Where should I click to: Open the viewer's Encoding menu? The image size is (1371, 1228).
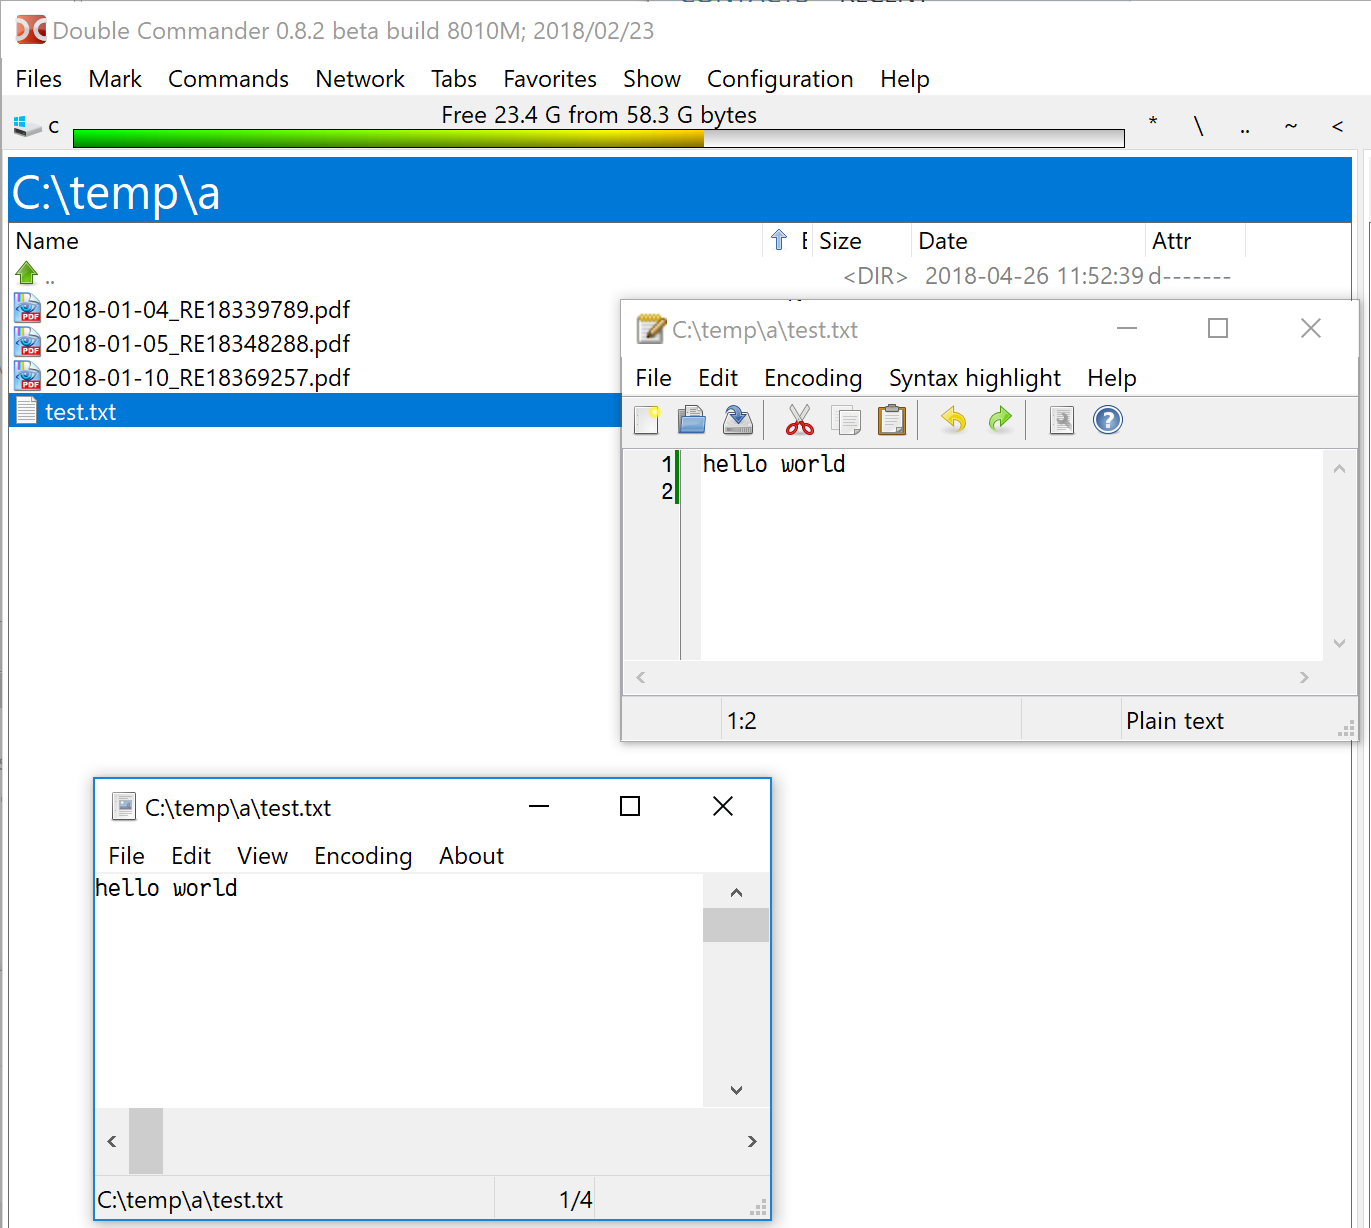coord(363,856)
